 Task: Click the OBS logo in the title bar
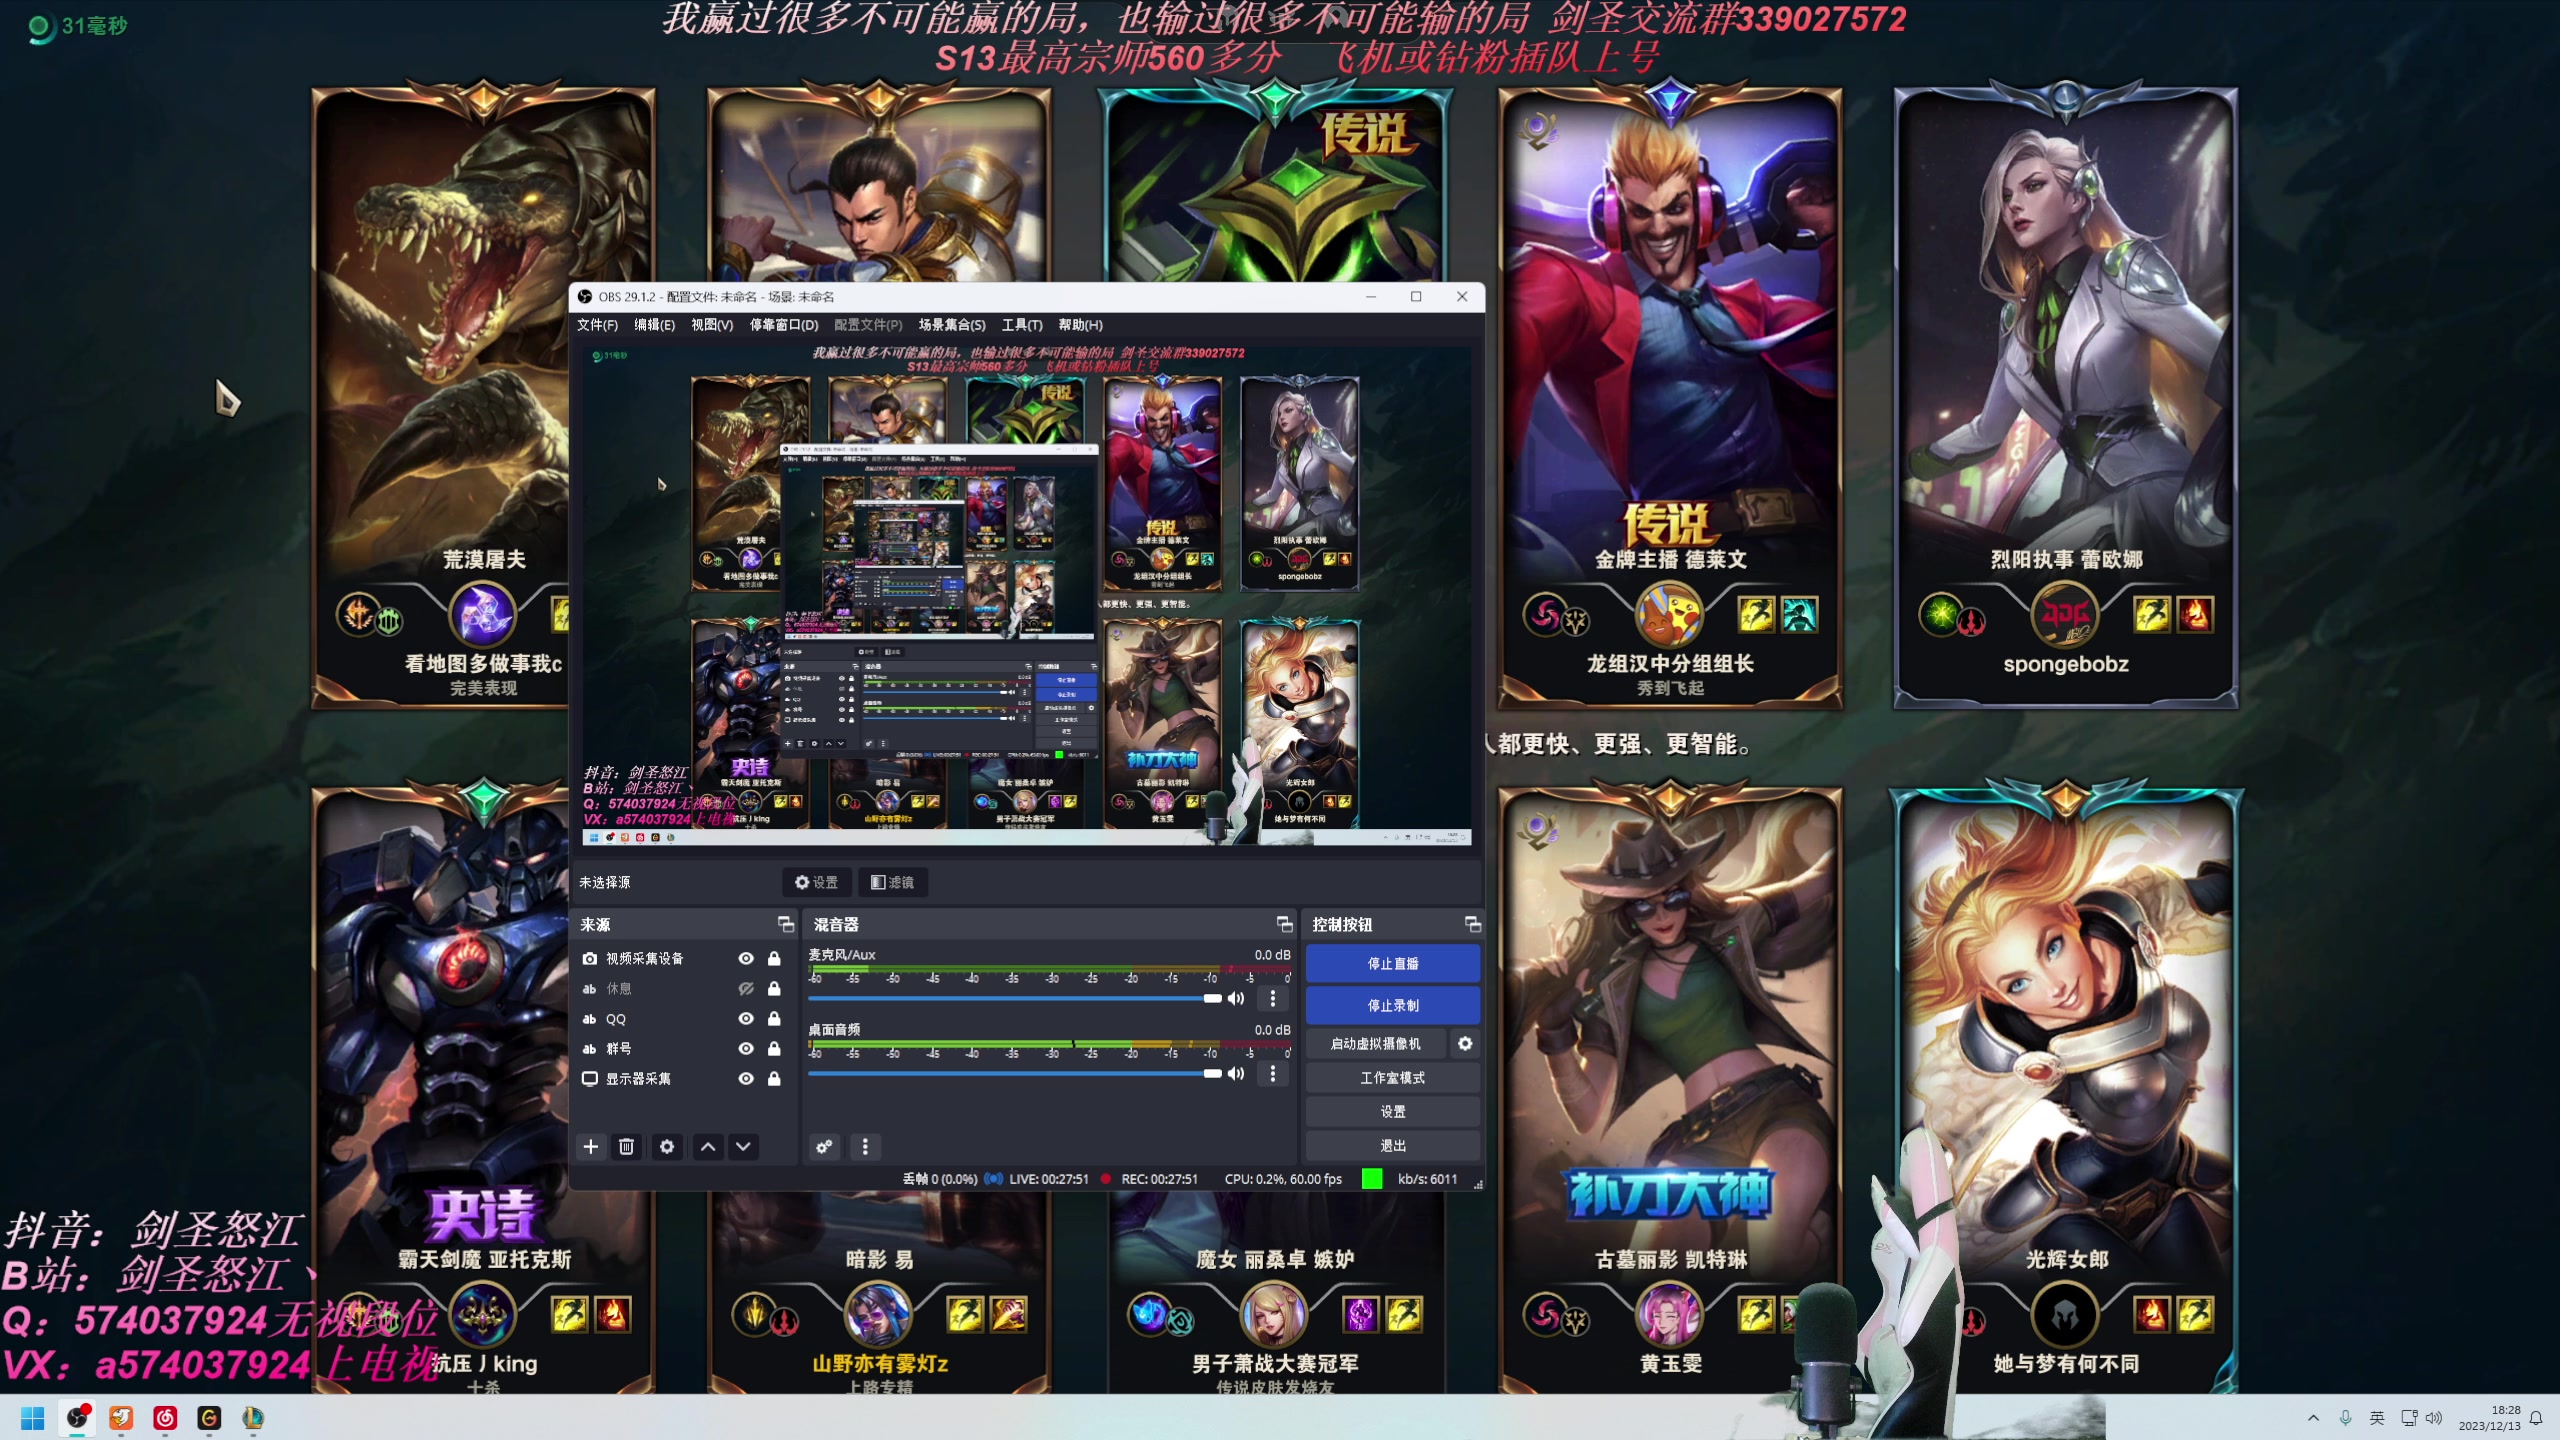coord(585,296)
